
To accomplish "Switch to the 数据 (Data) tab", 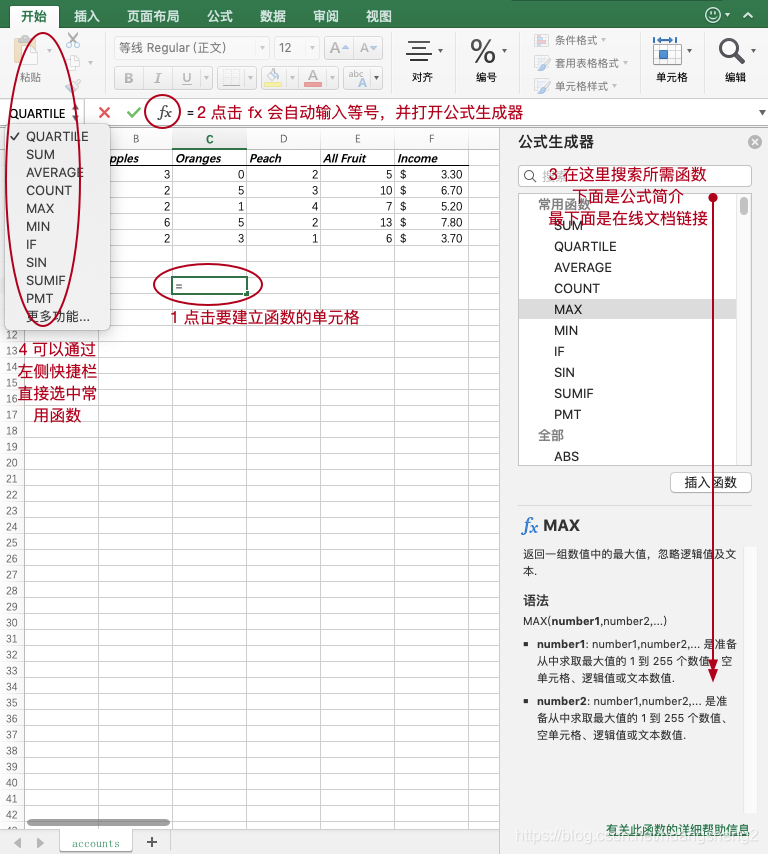I will pos(273,16).
